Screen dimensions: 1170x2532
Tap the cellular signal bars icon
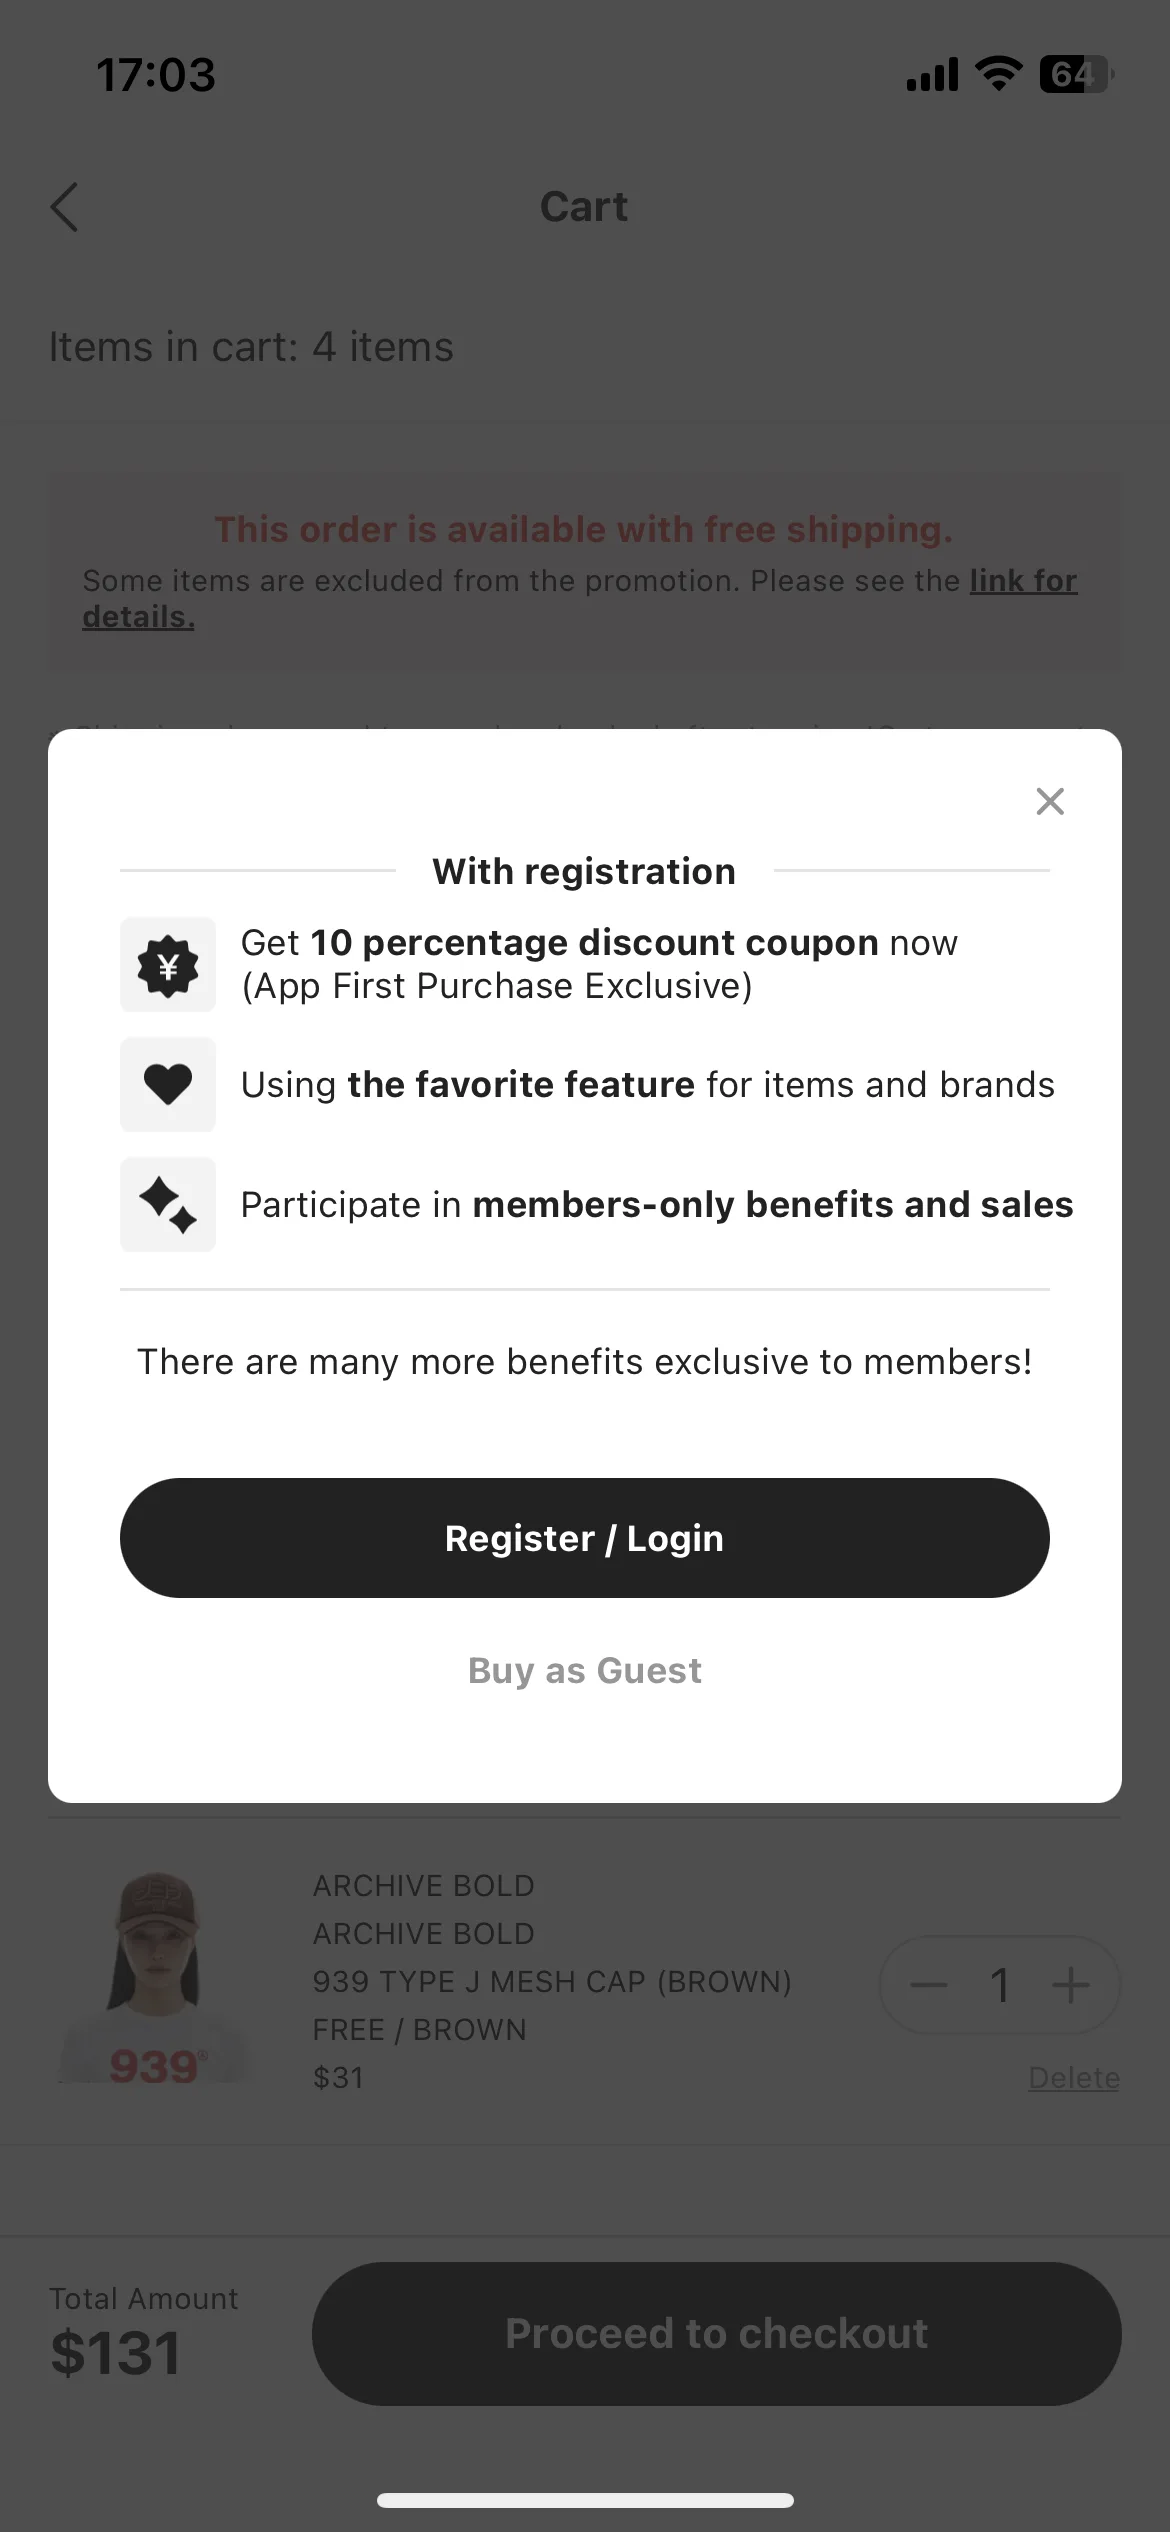[932, 75]
